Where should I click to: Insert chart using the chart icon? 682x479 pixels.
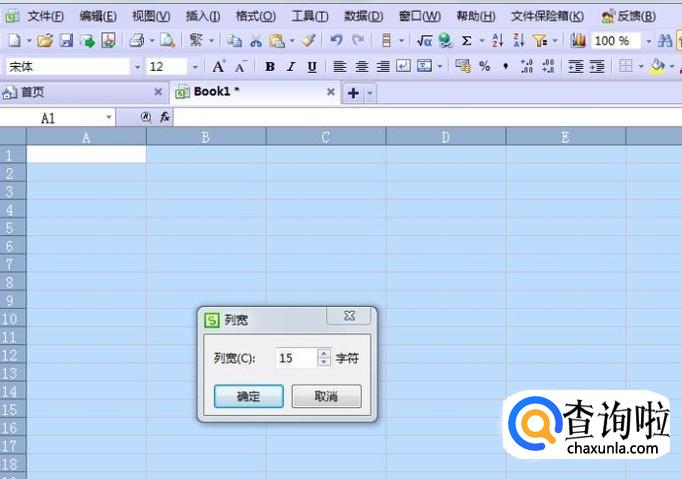(578, 41)
